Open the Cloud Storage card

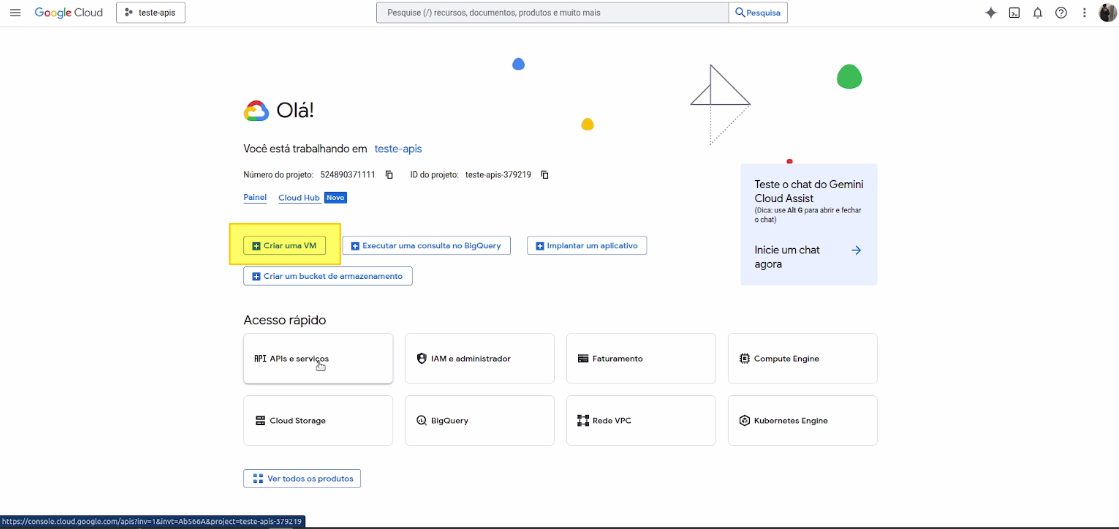tap(318, 420)
